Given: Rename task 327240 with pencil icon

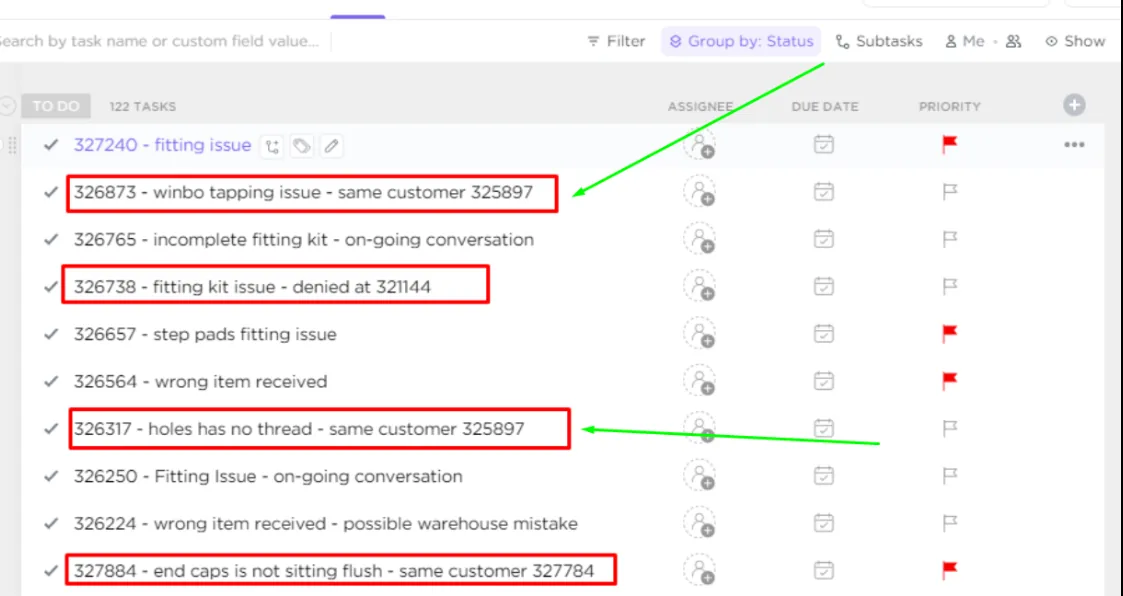Looking at the screenshot, I should coord(331,146).
